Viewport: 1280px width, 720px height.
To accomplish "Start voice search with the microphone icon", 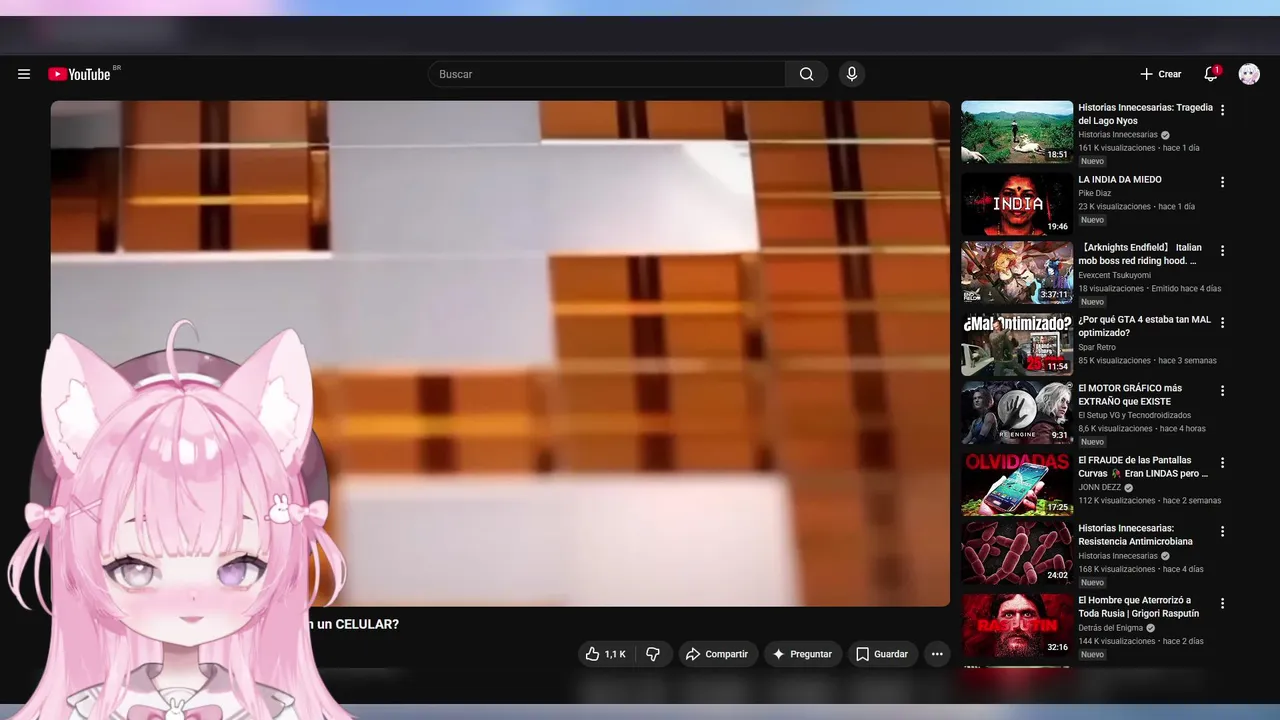I will (852, 74).
